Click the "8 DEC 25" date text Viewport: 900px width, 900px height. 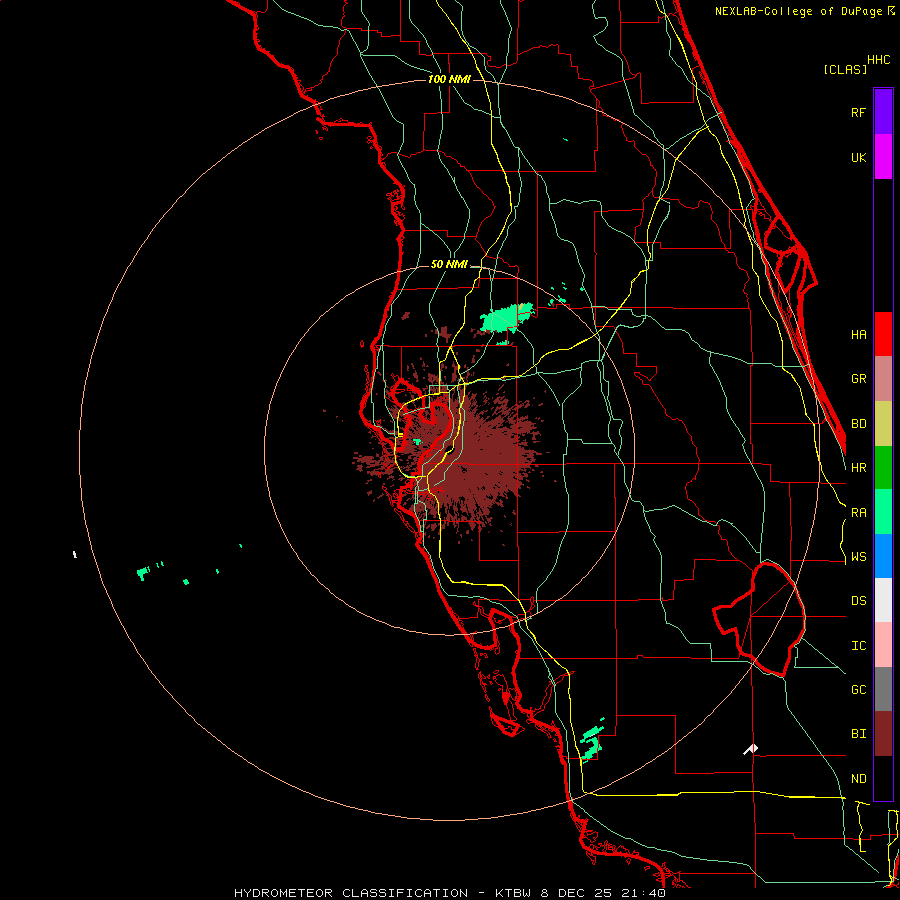click(576, 893)
